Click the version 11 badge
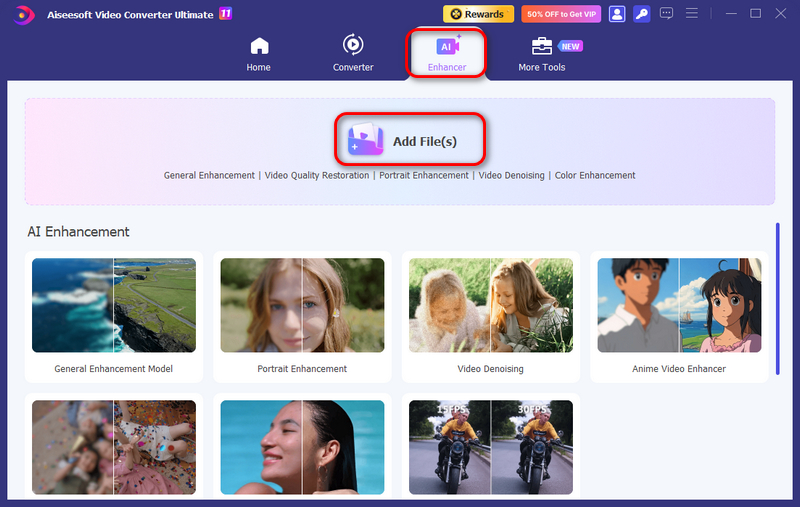The width and height of the screenshot is (800, 507). pos(226,13)
